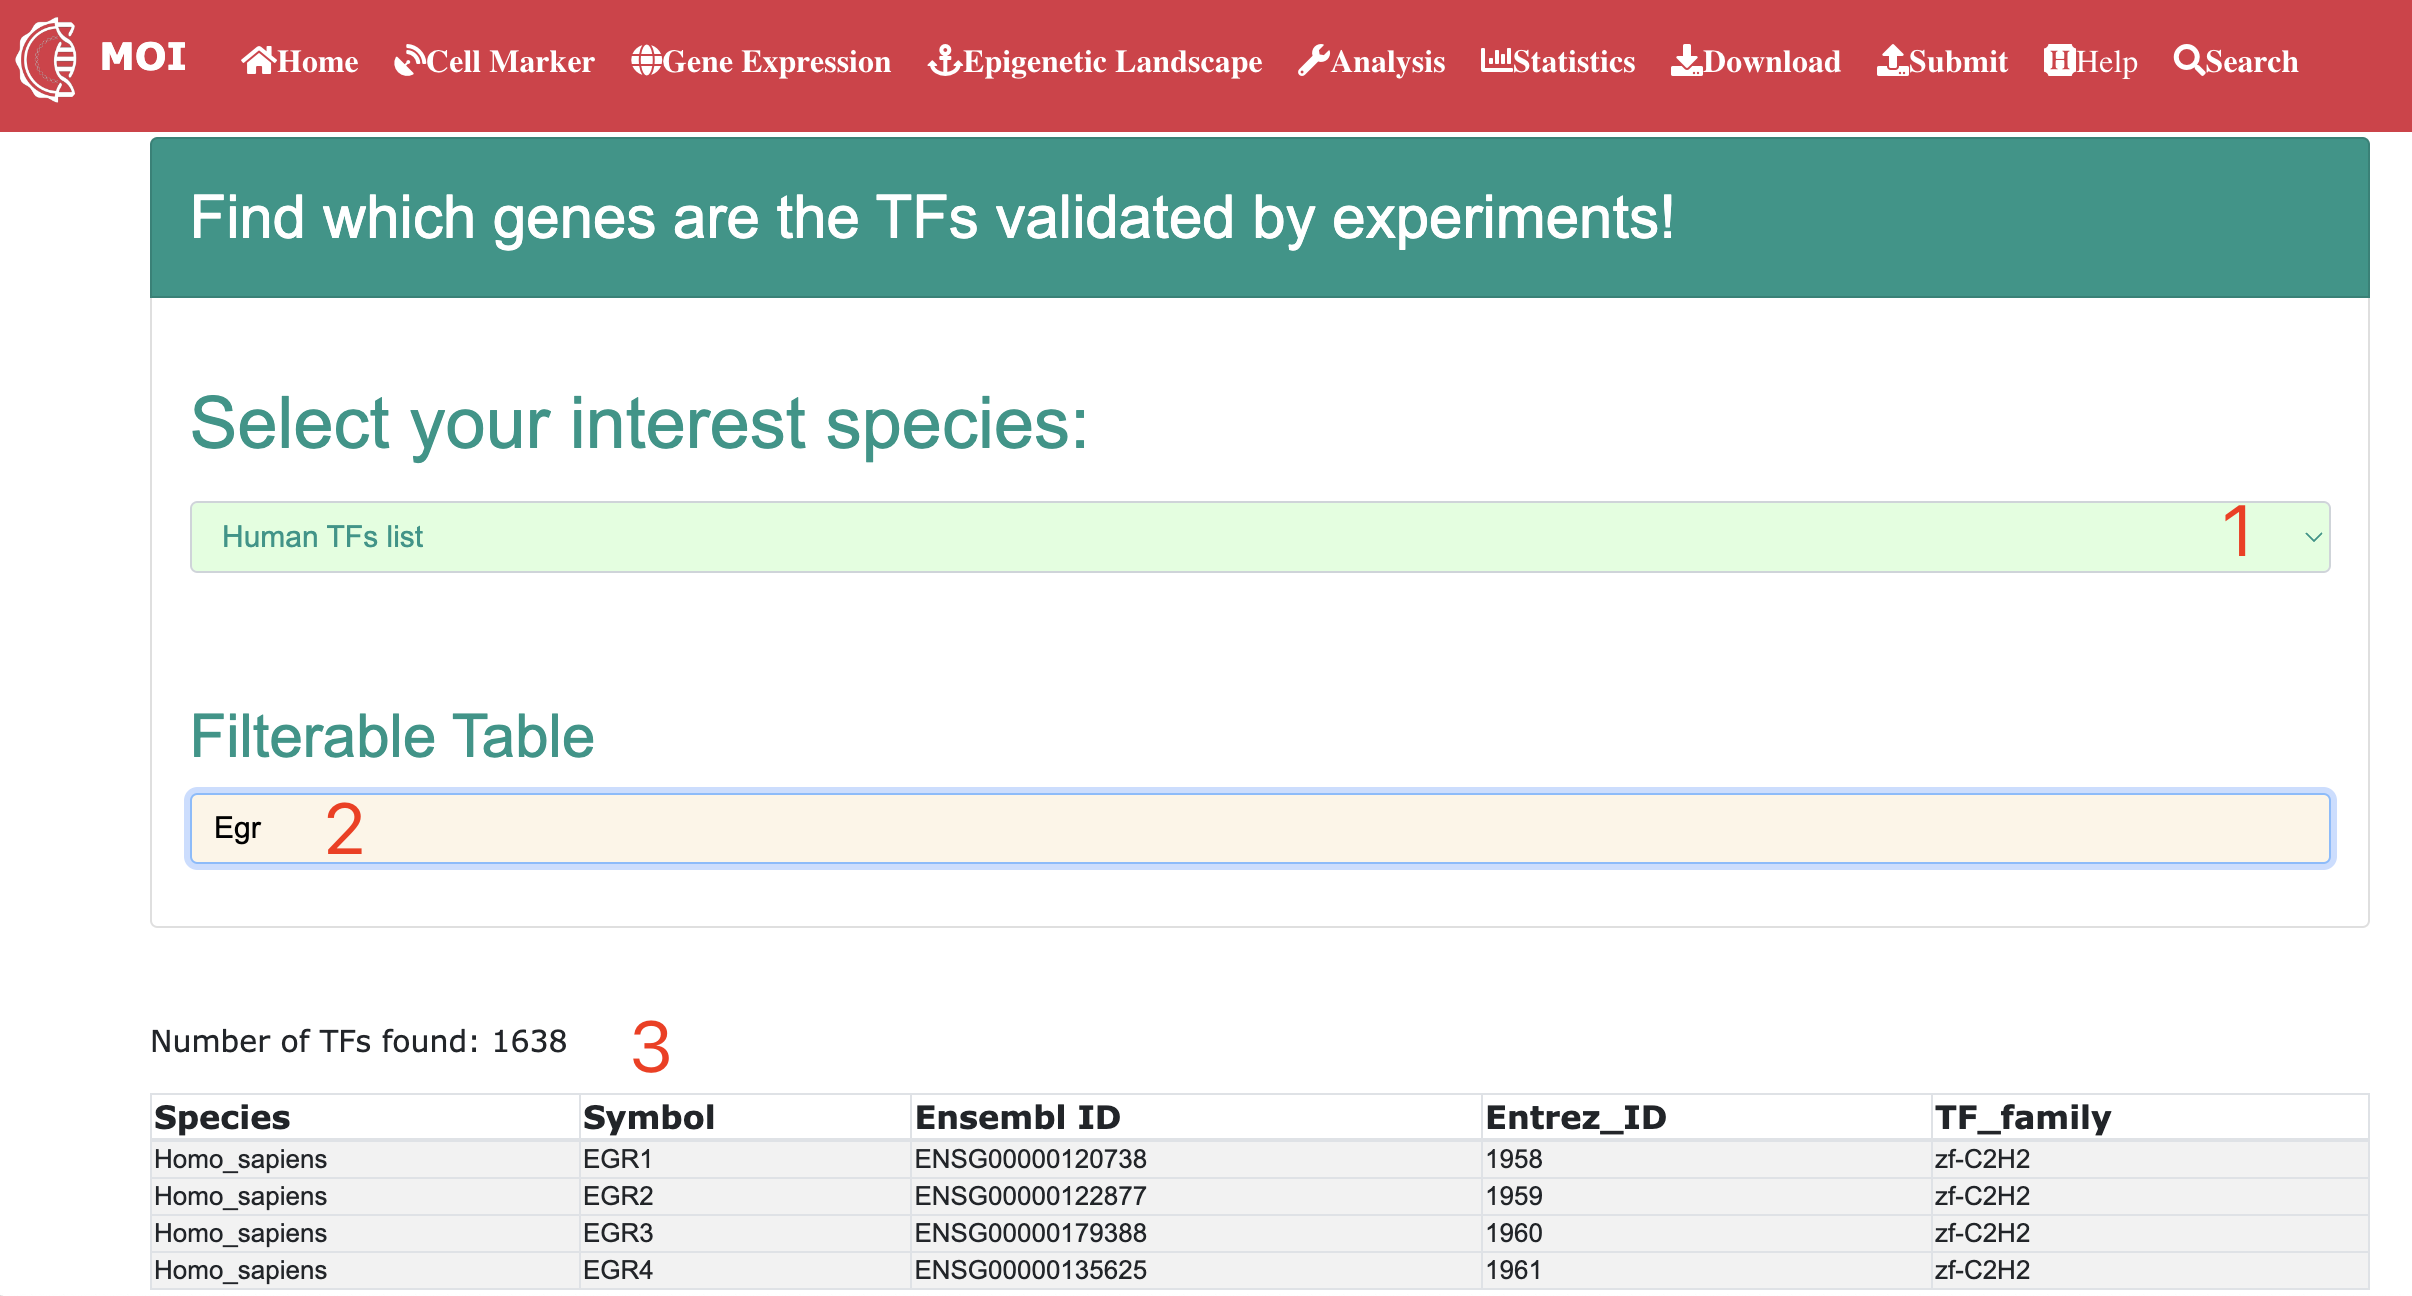
Task: Click the Number of TFs found text
Action: (359, 1041)
